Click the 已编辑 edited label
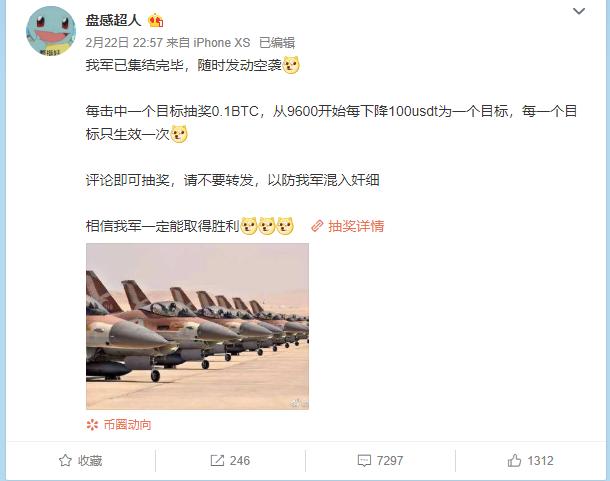 tap(277, 42)
